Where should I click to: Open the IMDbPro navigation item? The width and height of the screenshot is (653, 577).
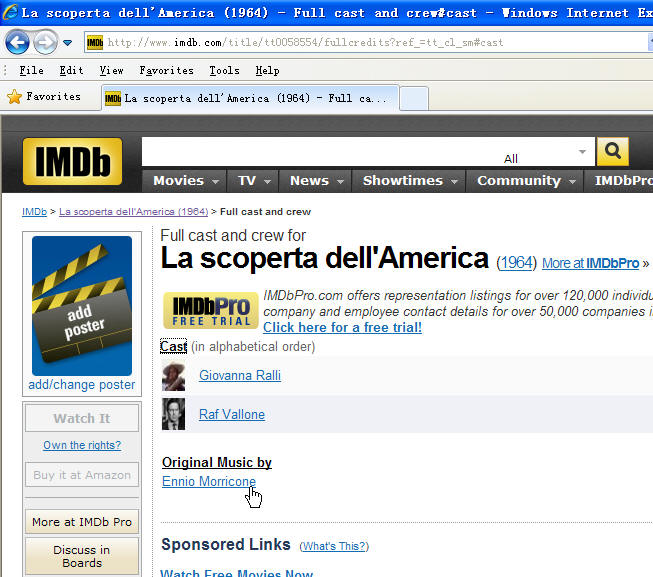619,181
